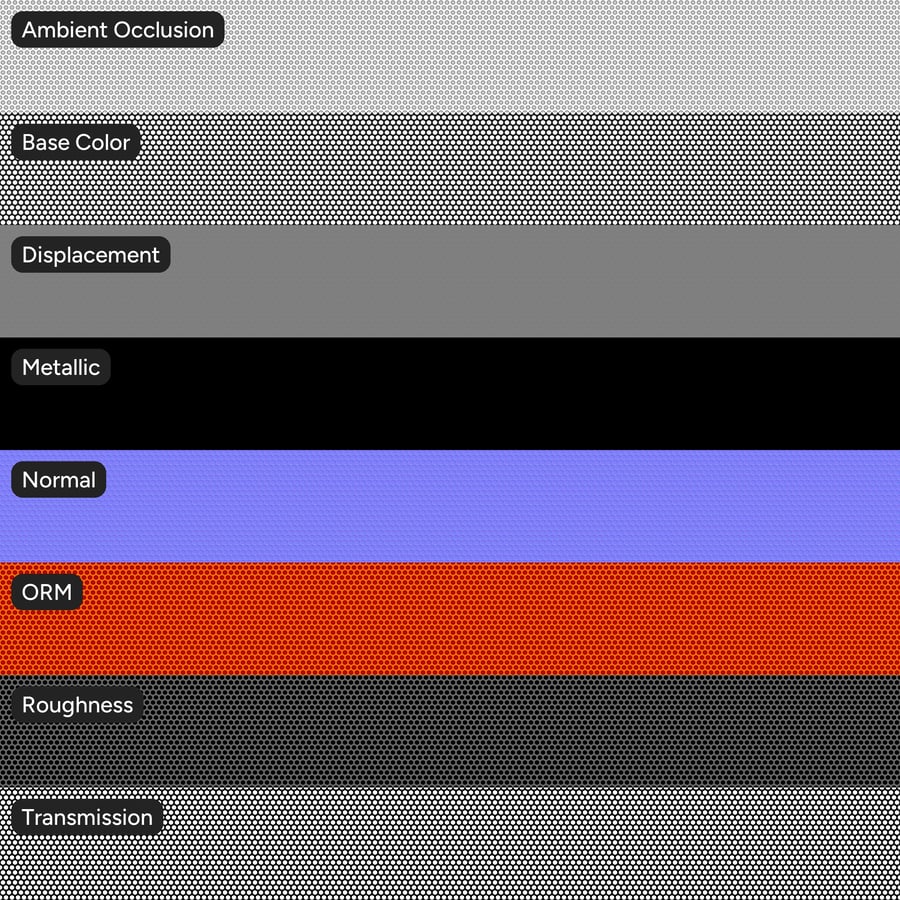Open the black Metallic texture strip

click(x=450, y=394)
